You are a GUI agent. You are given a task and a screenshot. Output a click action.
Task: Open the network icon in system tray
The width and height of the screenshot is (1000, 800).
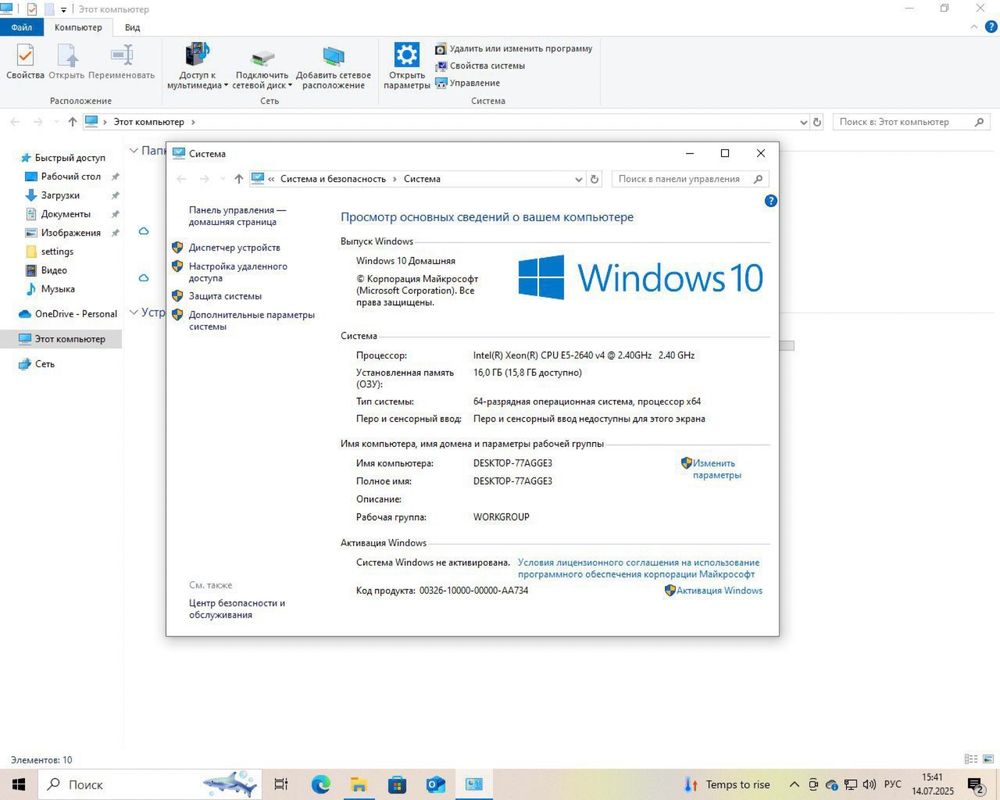pos(850,784)
